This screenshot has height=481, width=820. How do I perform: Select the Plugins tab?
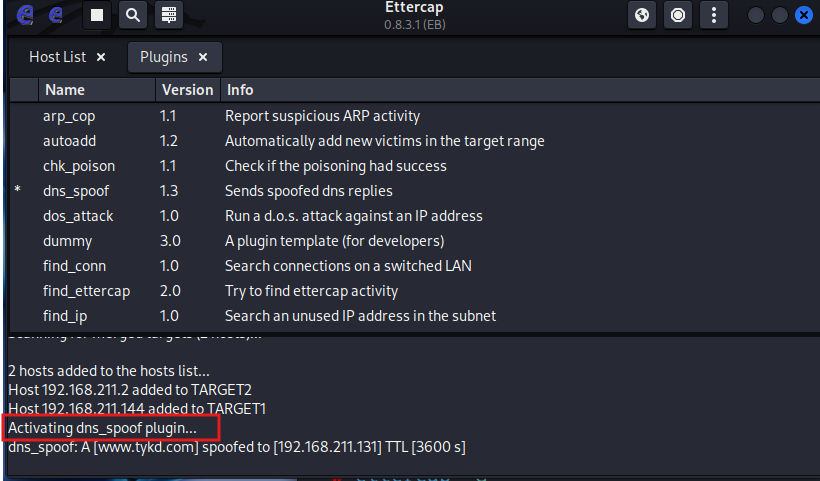(x=163, y=57)
